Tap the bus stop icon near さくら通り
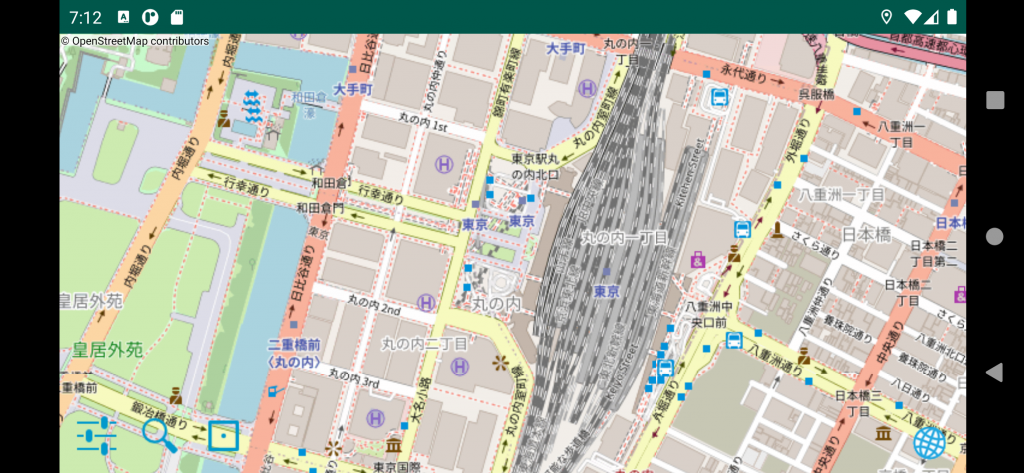Image resolution: width=1024 pixels, height=473 pixels. point(742,229)
